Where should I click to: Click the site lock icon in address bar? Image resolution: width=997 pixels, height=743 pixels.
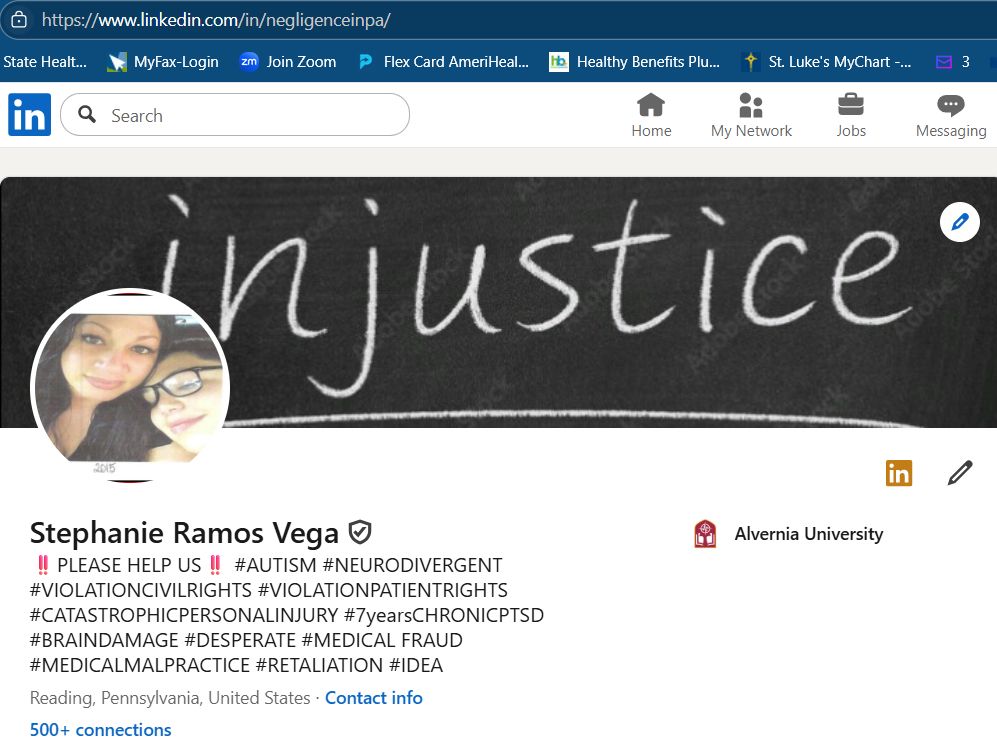[x=19, y=20]
